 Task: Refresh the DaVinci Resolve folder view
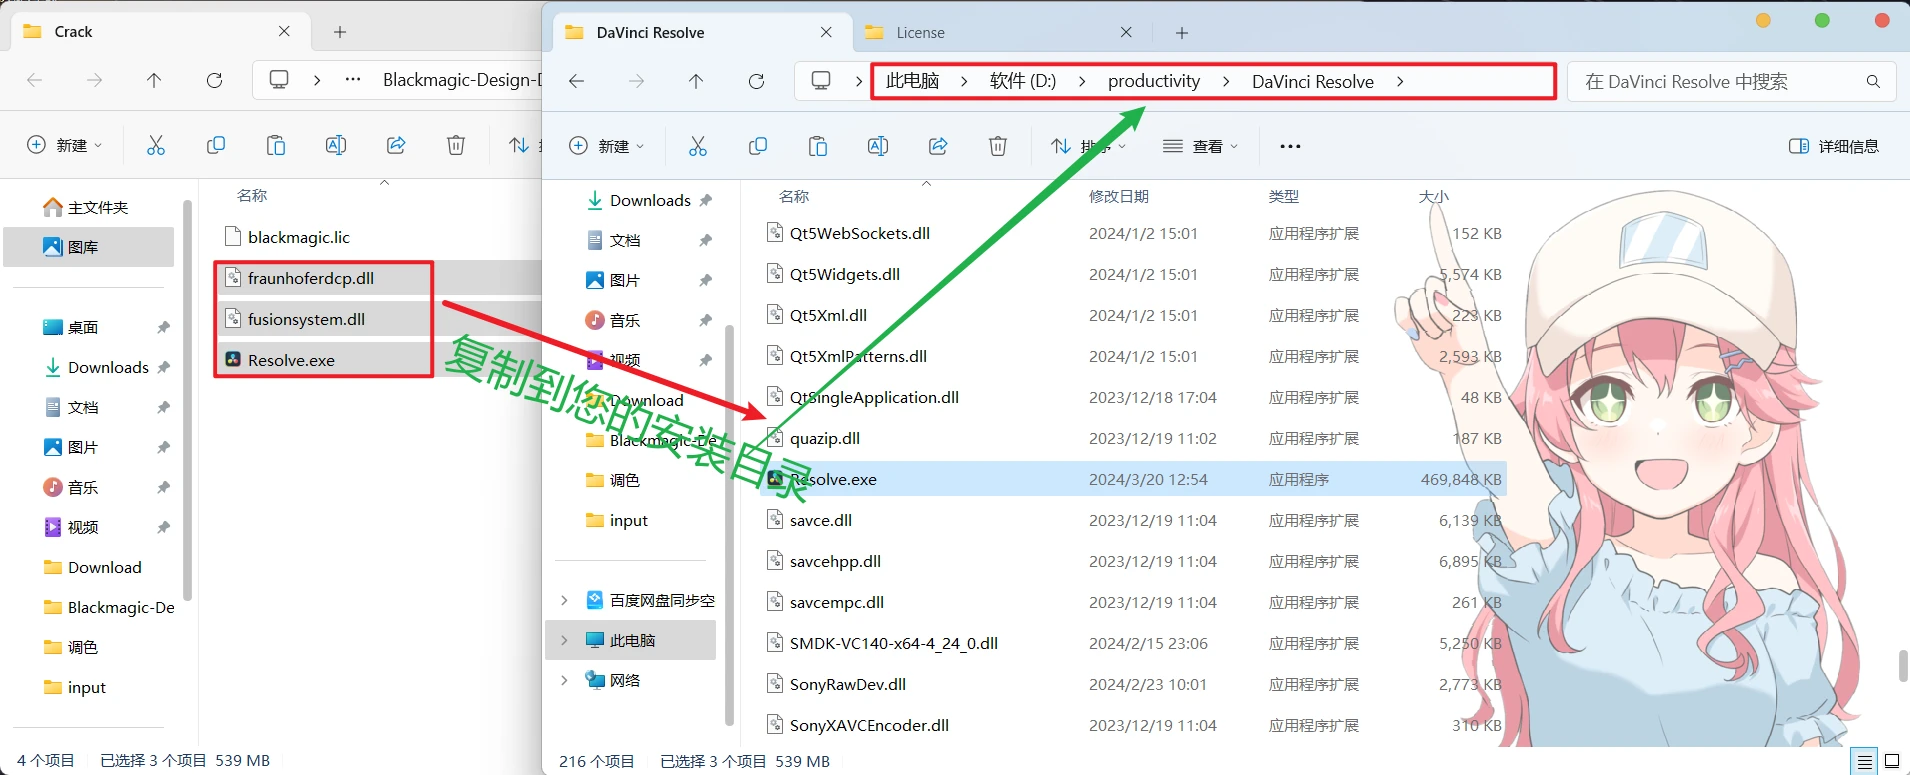(757, 81)
